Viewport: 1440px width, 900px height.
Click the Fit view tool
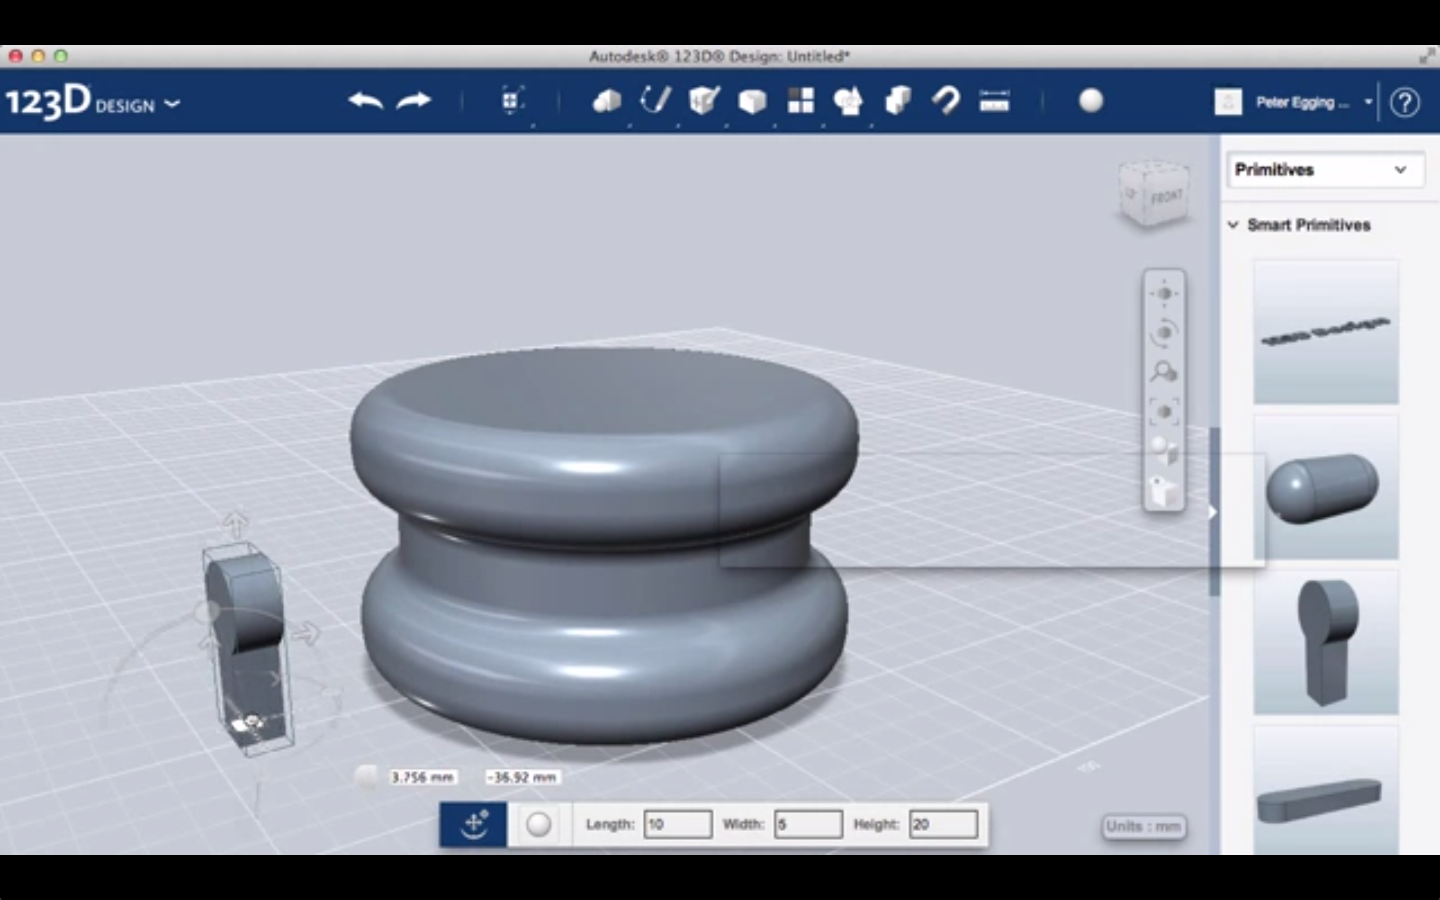(1164, 411)
